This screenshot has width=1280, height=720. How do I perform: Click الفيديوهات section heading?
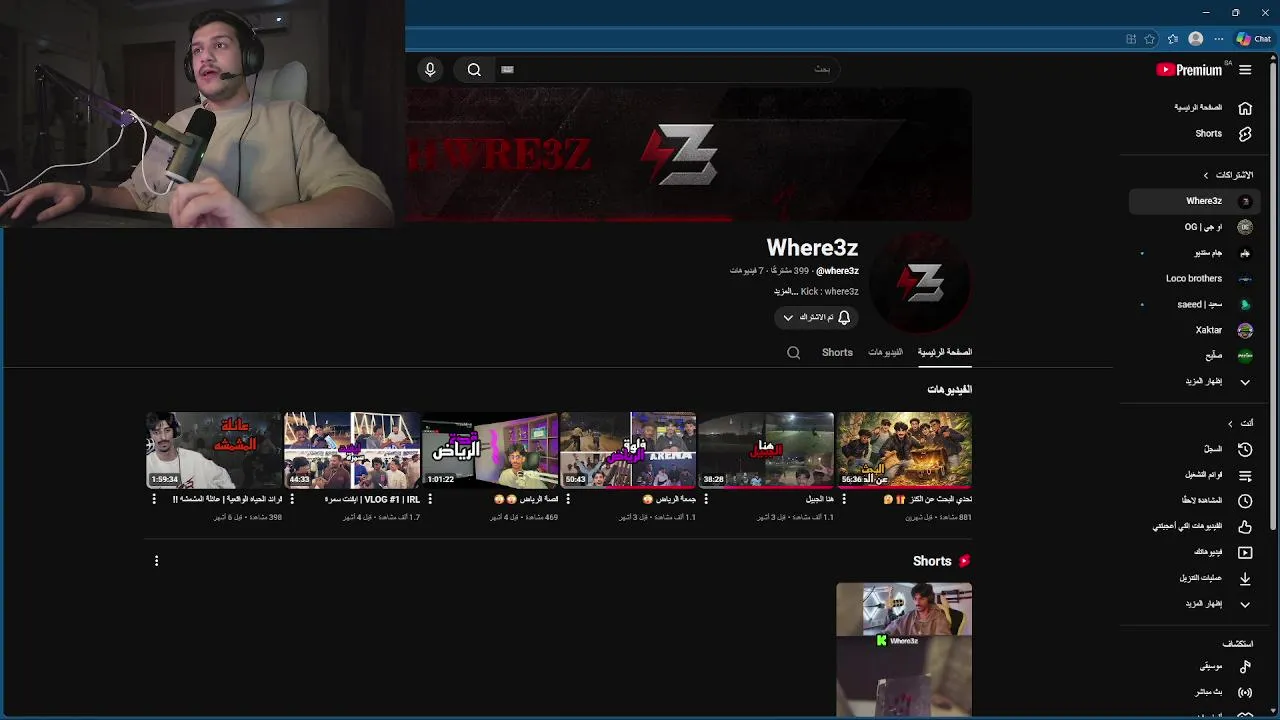pos(949,390)
